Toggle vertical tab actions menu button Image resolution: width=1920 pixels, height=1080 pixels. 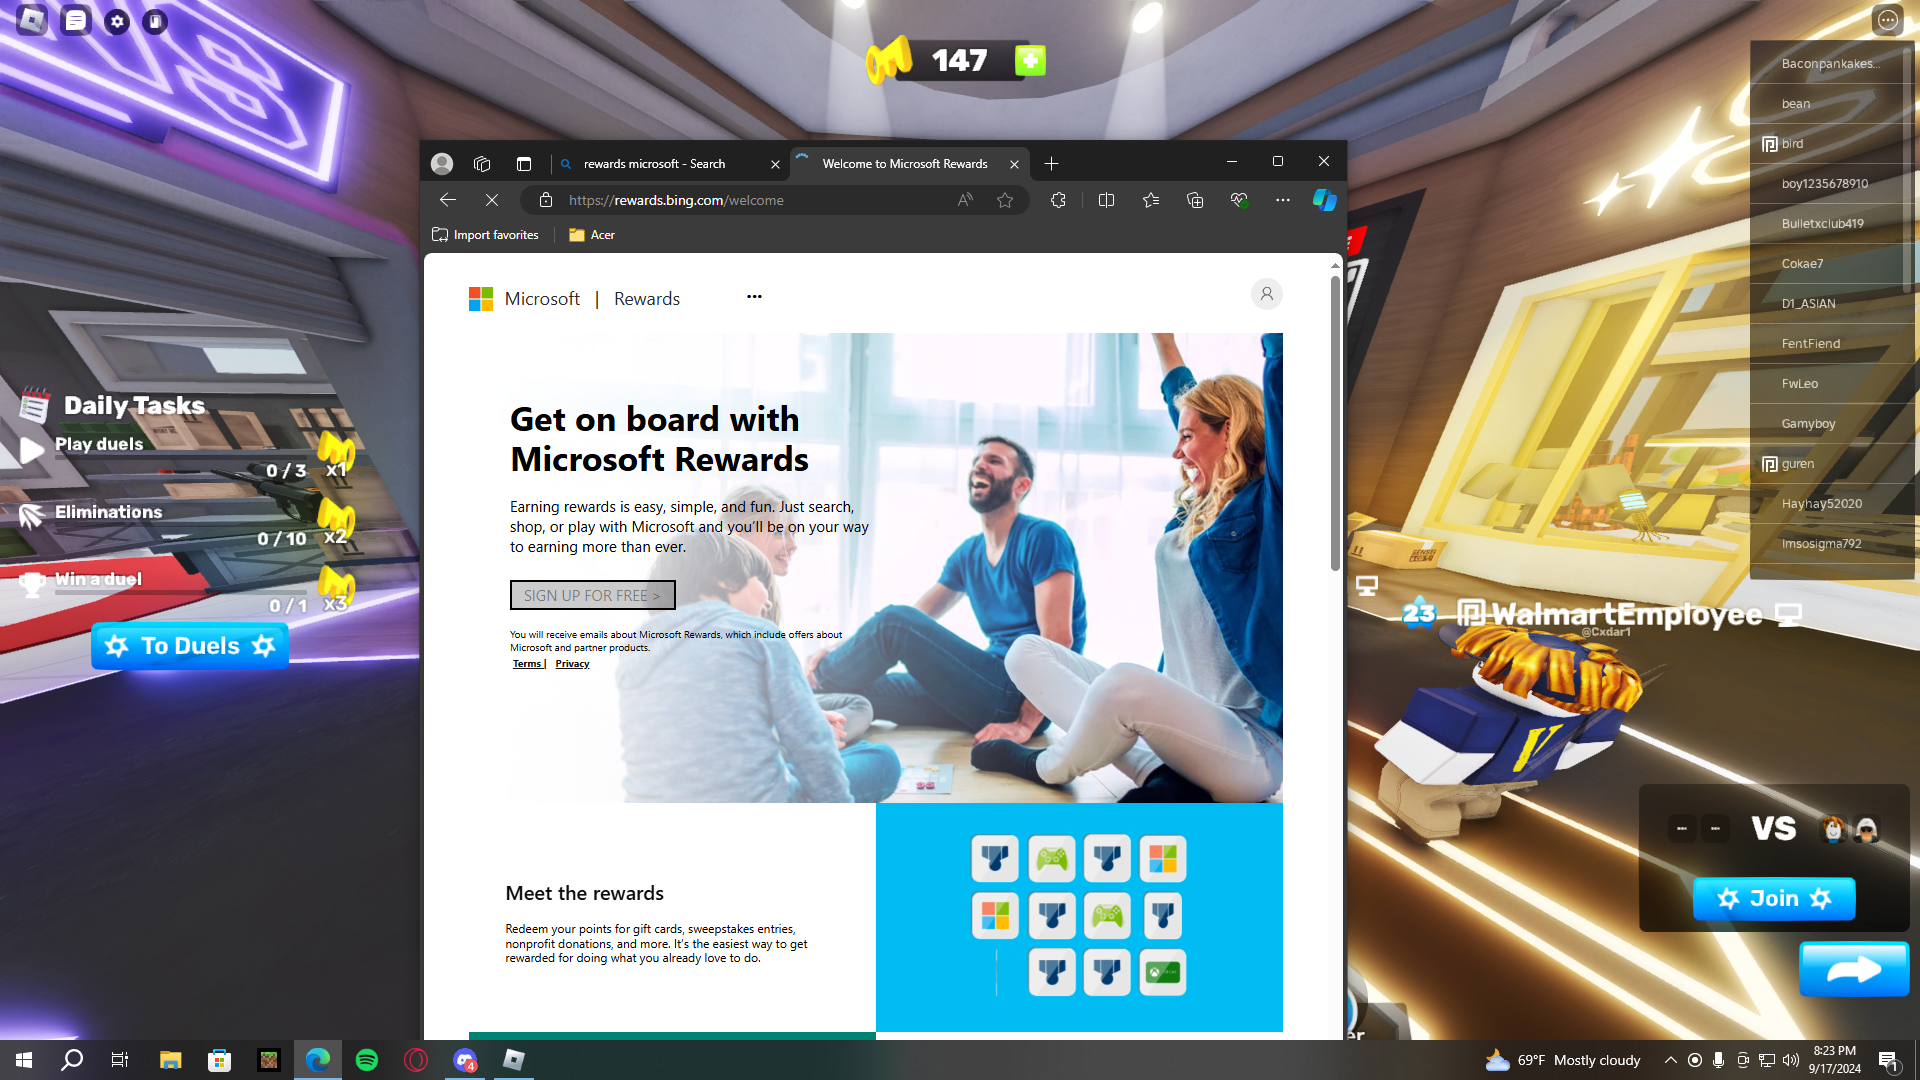point(523,164)
